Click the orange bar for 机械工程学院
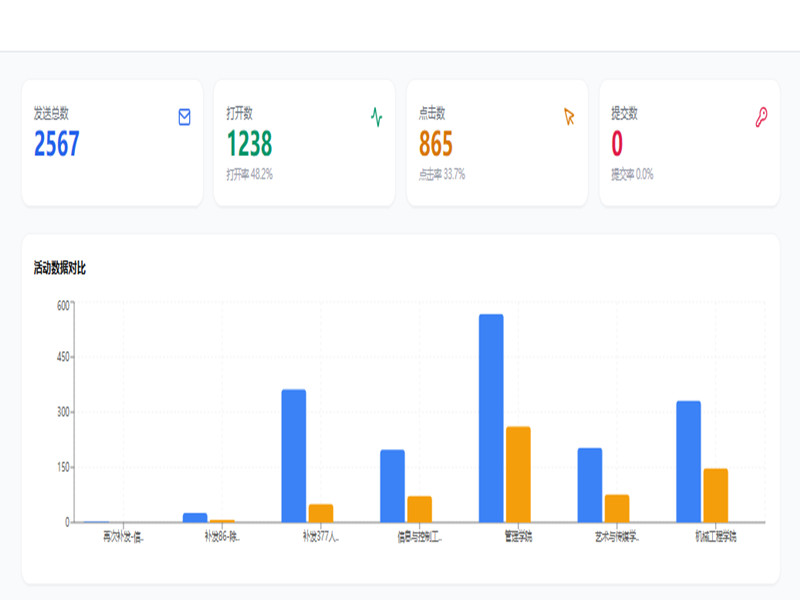Image resolution: width=800 pixels, height=600 pixels. point(715,495)
